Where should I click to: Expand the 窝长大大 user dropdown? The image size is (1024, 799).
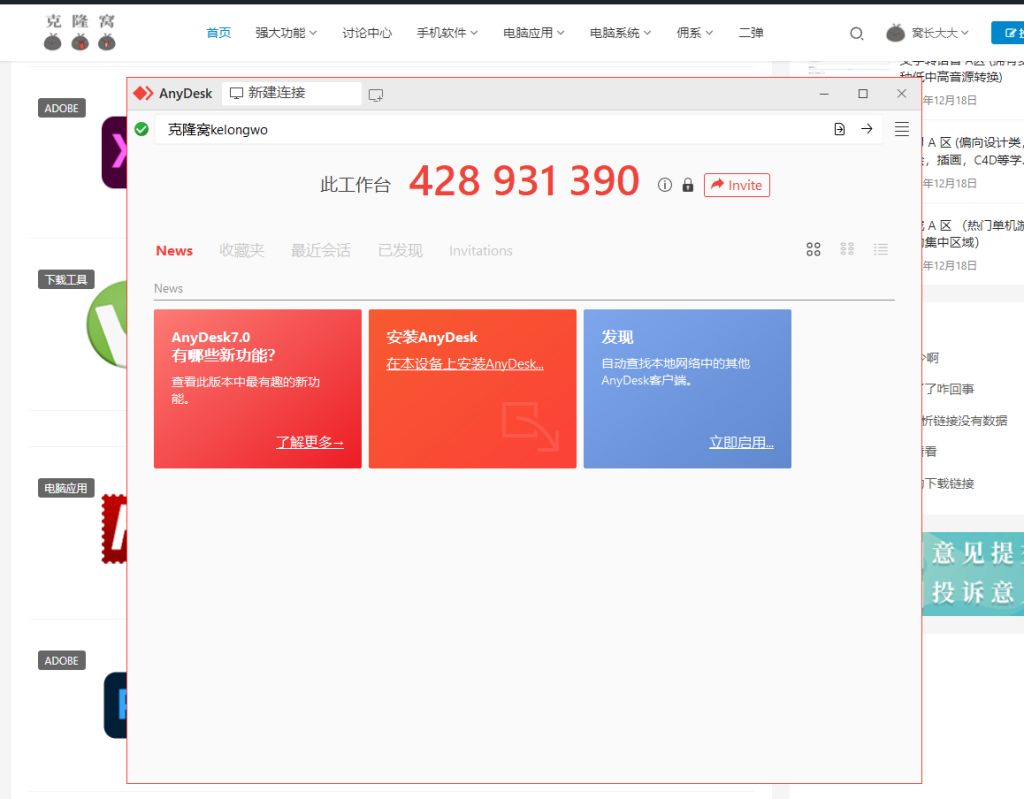tap(940, 33)
